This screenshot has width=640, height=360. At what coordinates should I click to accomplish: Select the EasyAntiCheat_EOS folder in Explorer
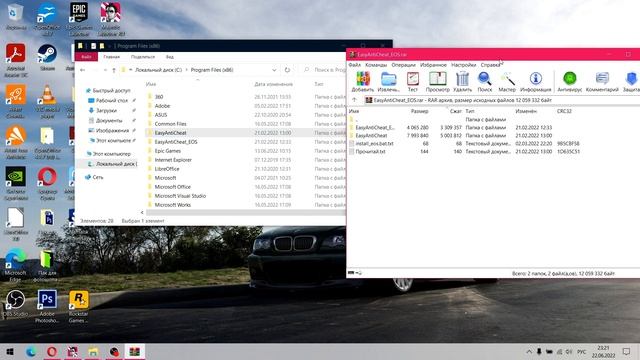coord(176,142)
